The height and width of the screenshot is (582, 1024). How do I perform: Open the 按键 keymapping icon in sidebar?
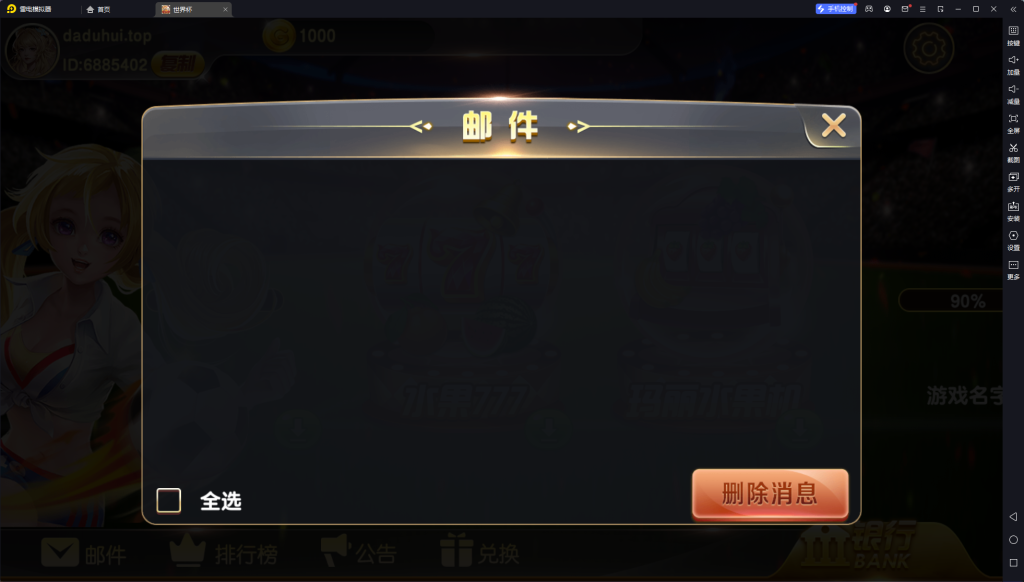pos(1013,35)
